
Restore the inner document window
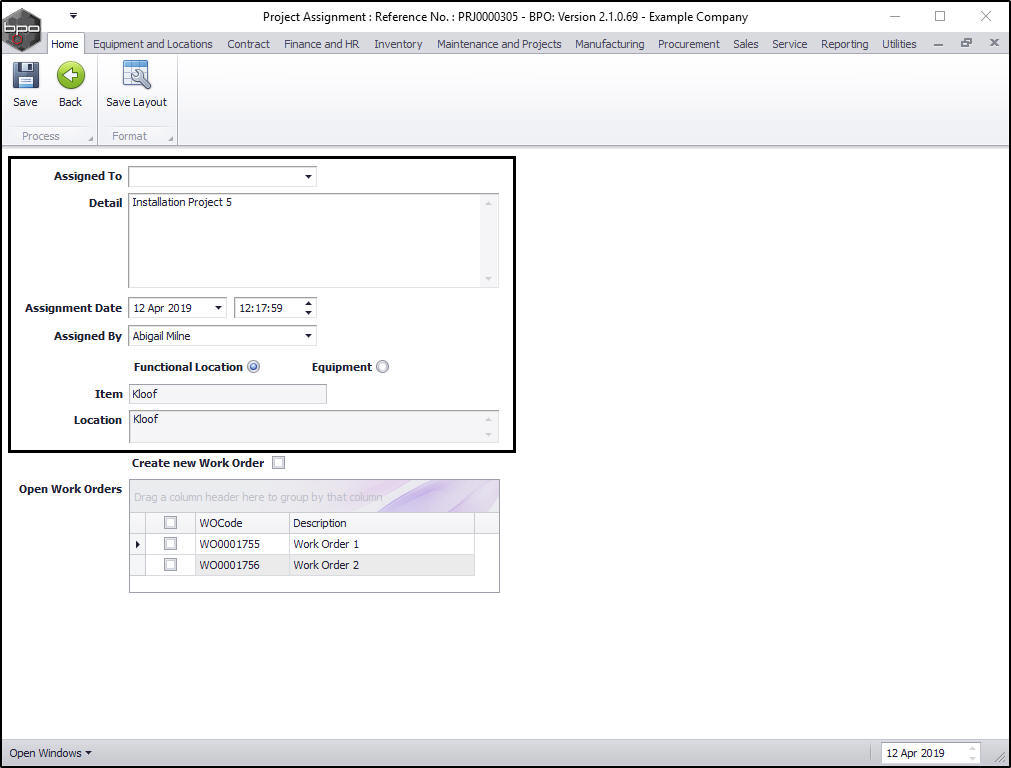coord(966,43)
